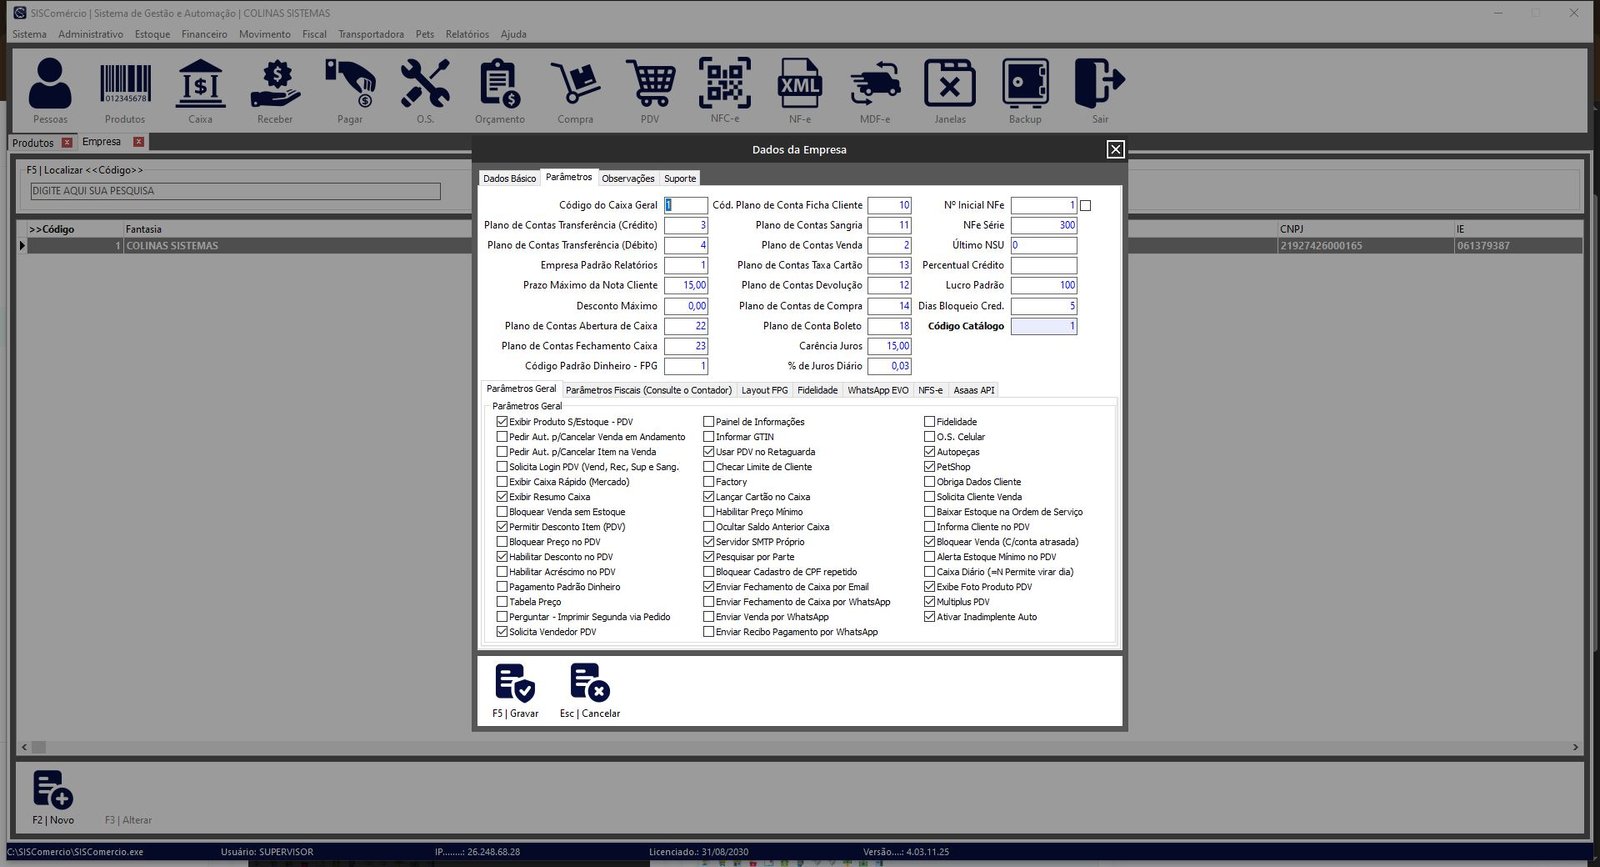Click Esc Cancelar icon in dialog
Image resolution: width=1600 pixels, height=867 pixels.
pos(590,684)
